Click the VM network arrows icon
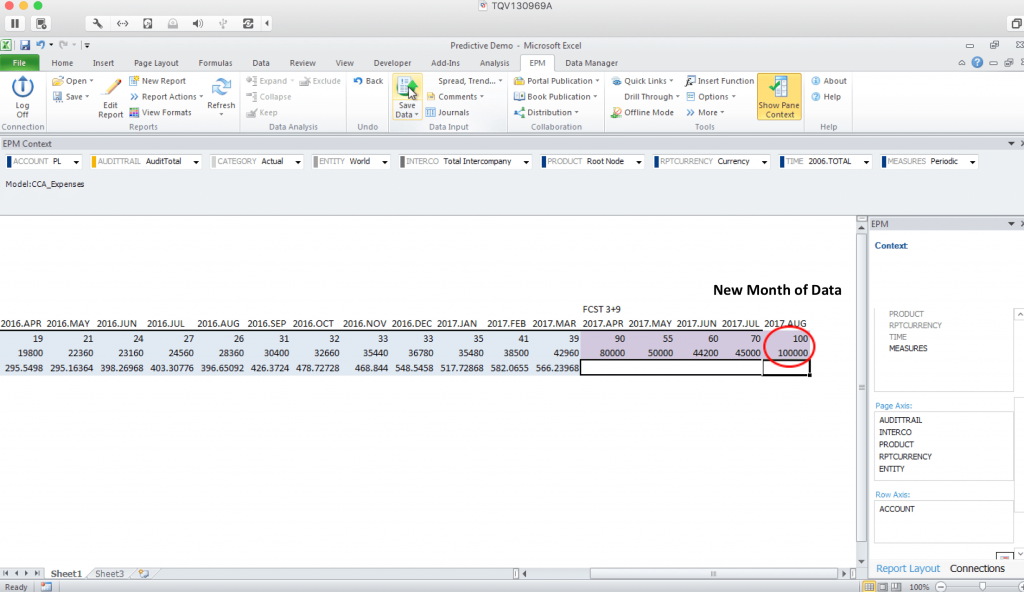 coord(123,24)
